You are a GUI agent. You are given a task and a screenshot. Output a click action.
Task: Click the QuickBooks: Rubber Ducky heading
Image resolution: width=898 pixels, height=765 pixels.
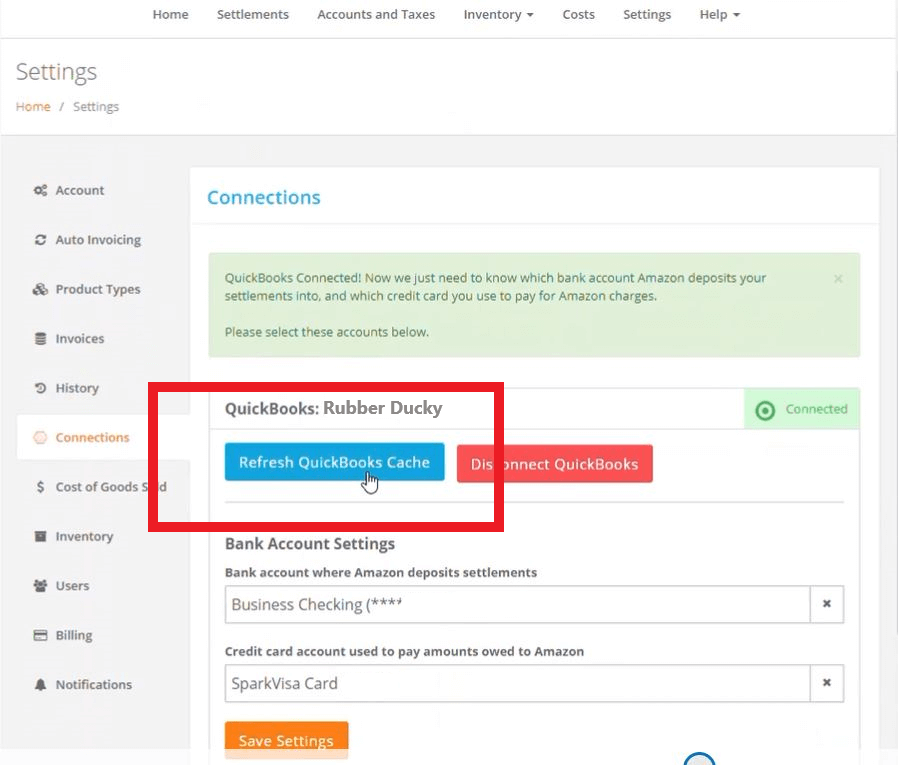pyautogui.click(x=333, y=408)
